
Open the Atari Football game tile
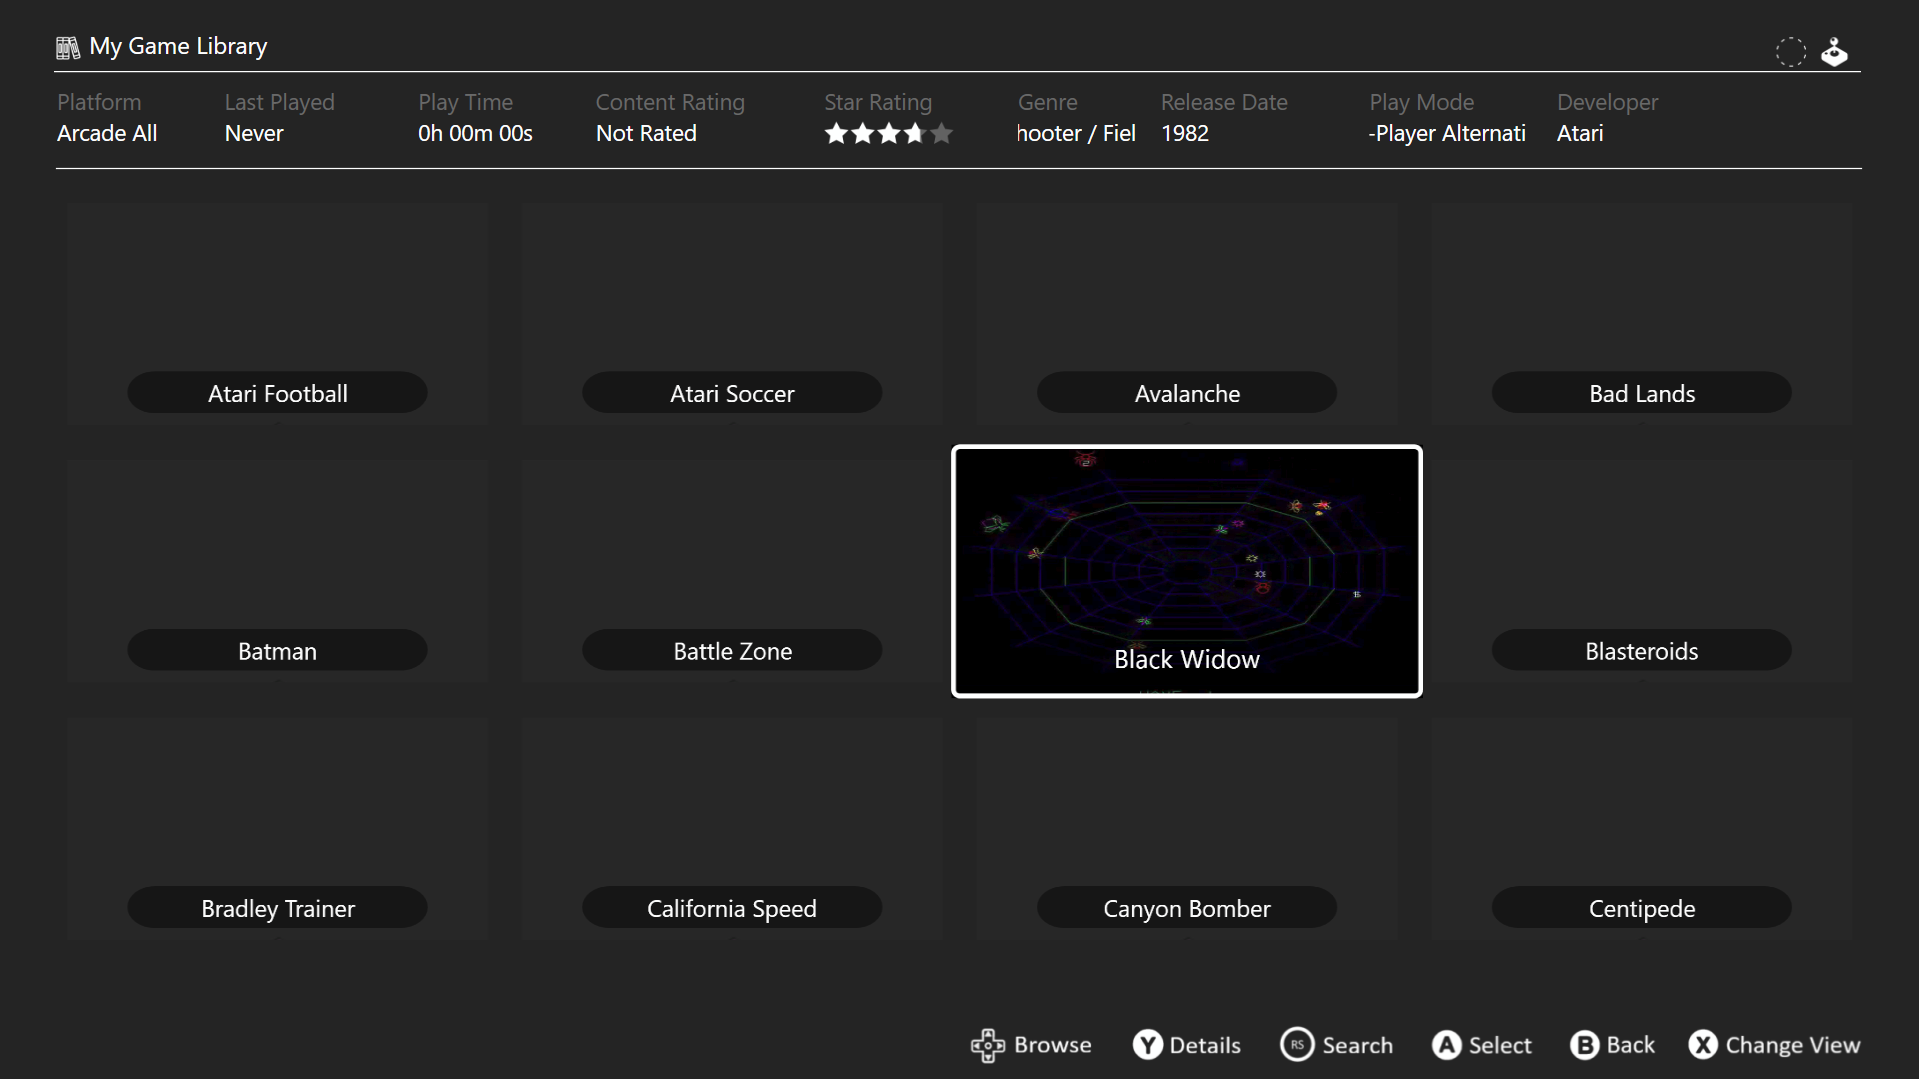tap(277, 315)
